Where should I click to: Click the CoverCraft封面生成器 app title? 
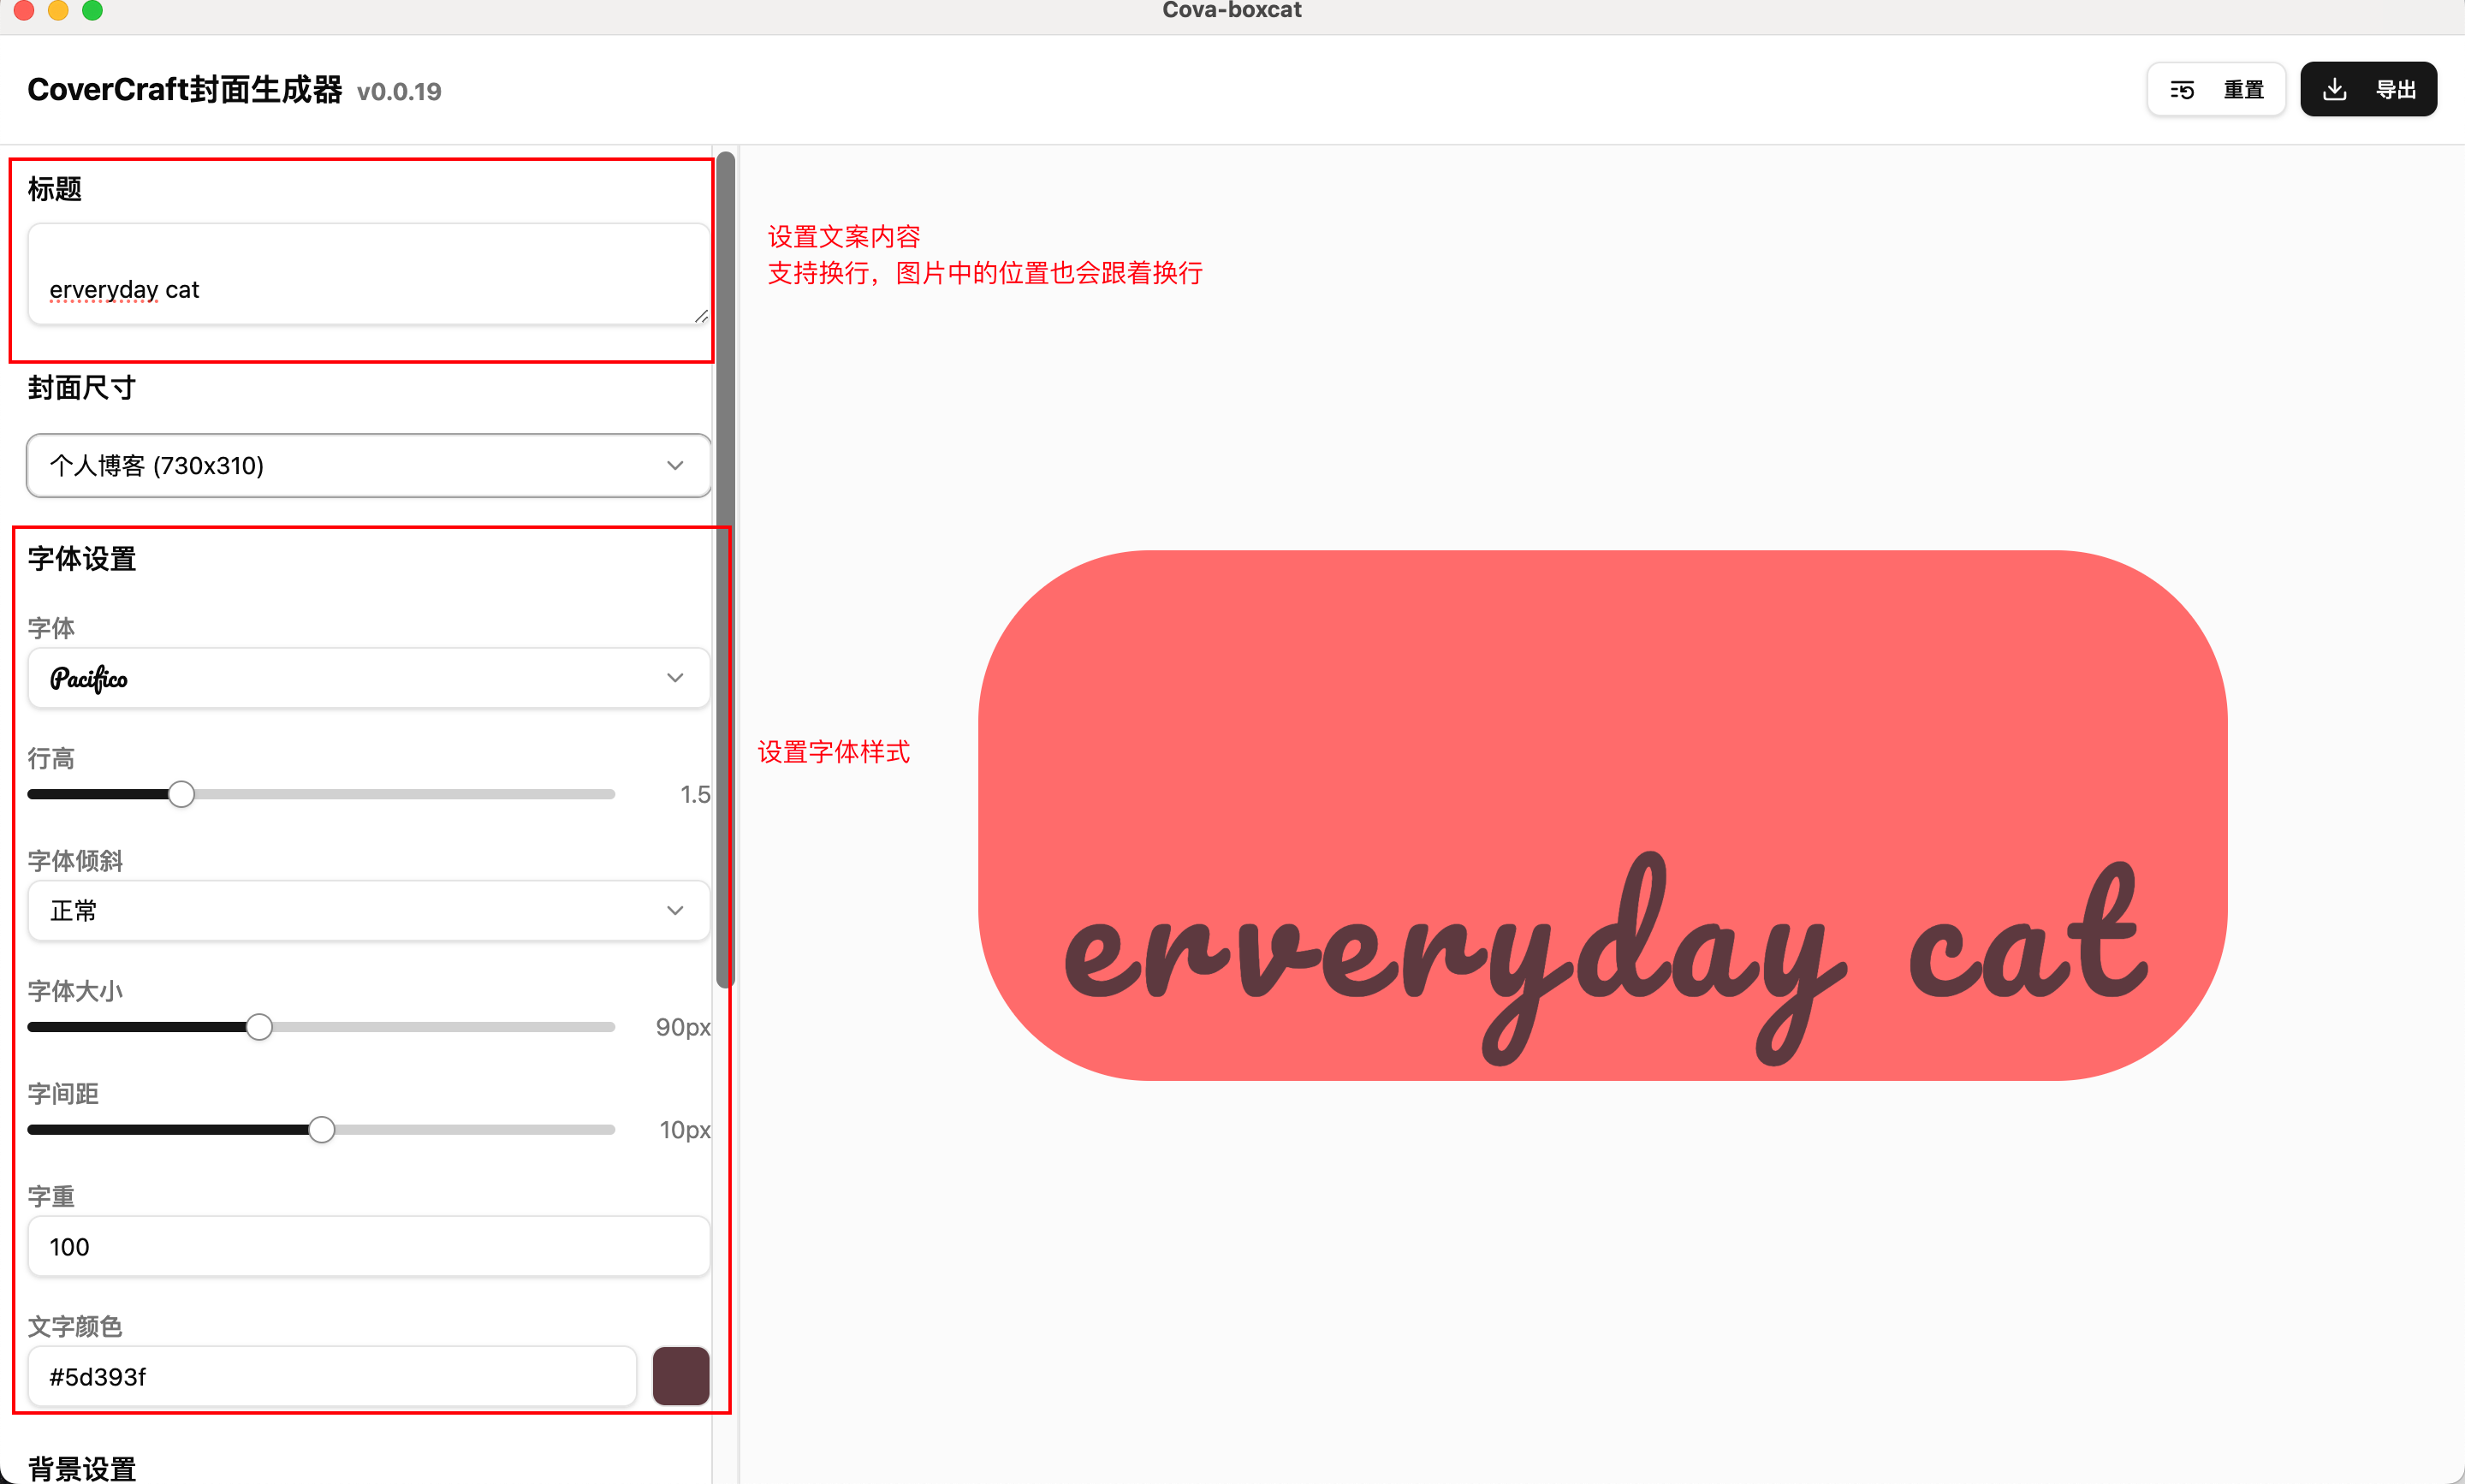click(185, 90)
